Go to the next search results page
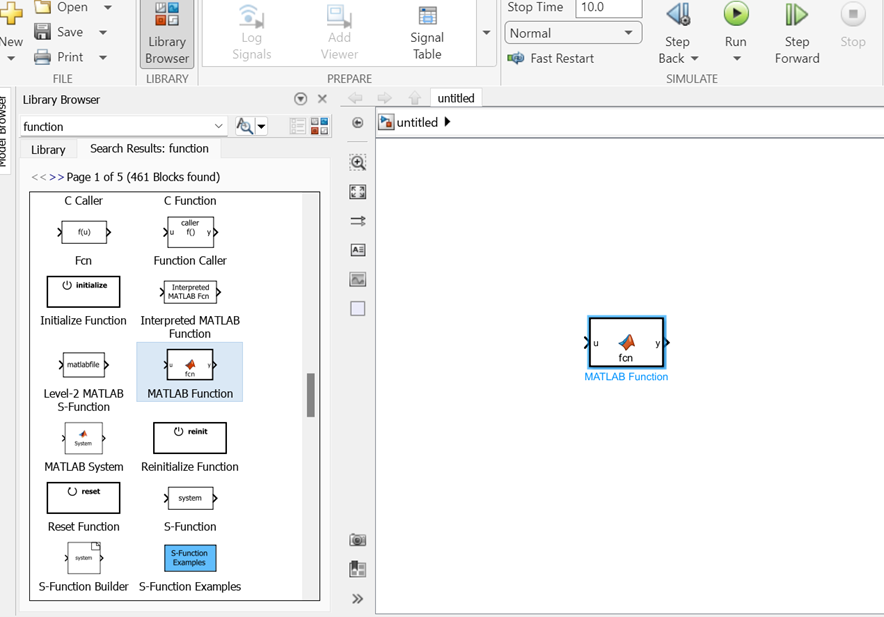This screenshot has width=884, height=617. coord(57,177)
